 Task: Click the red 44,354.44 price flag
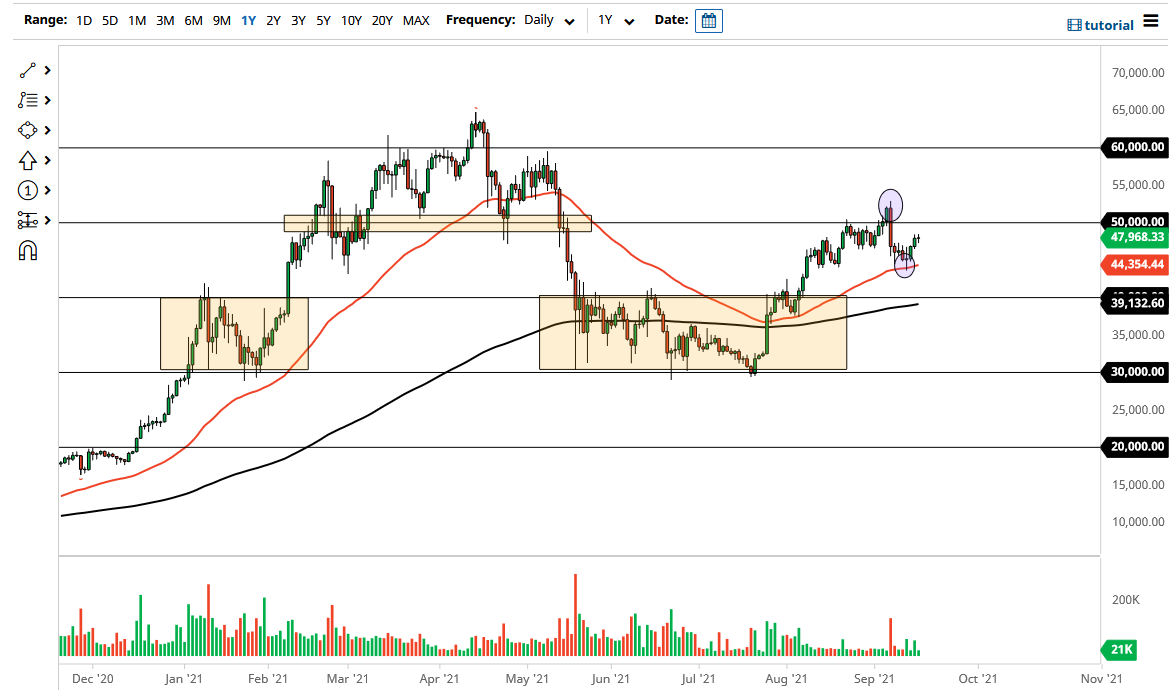point(1133,264)
